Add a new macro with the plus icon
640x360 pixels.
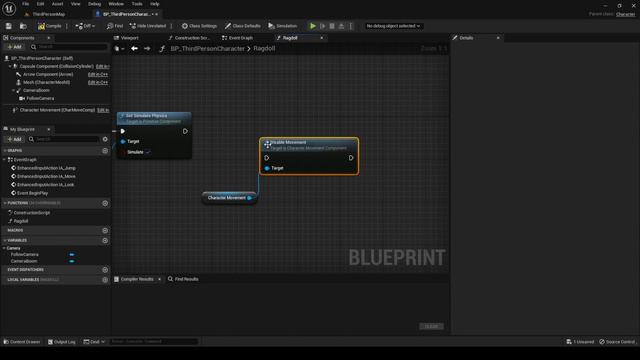coord(105,230)
